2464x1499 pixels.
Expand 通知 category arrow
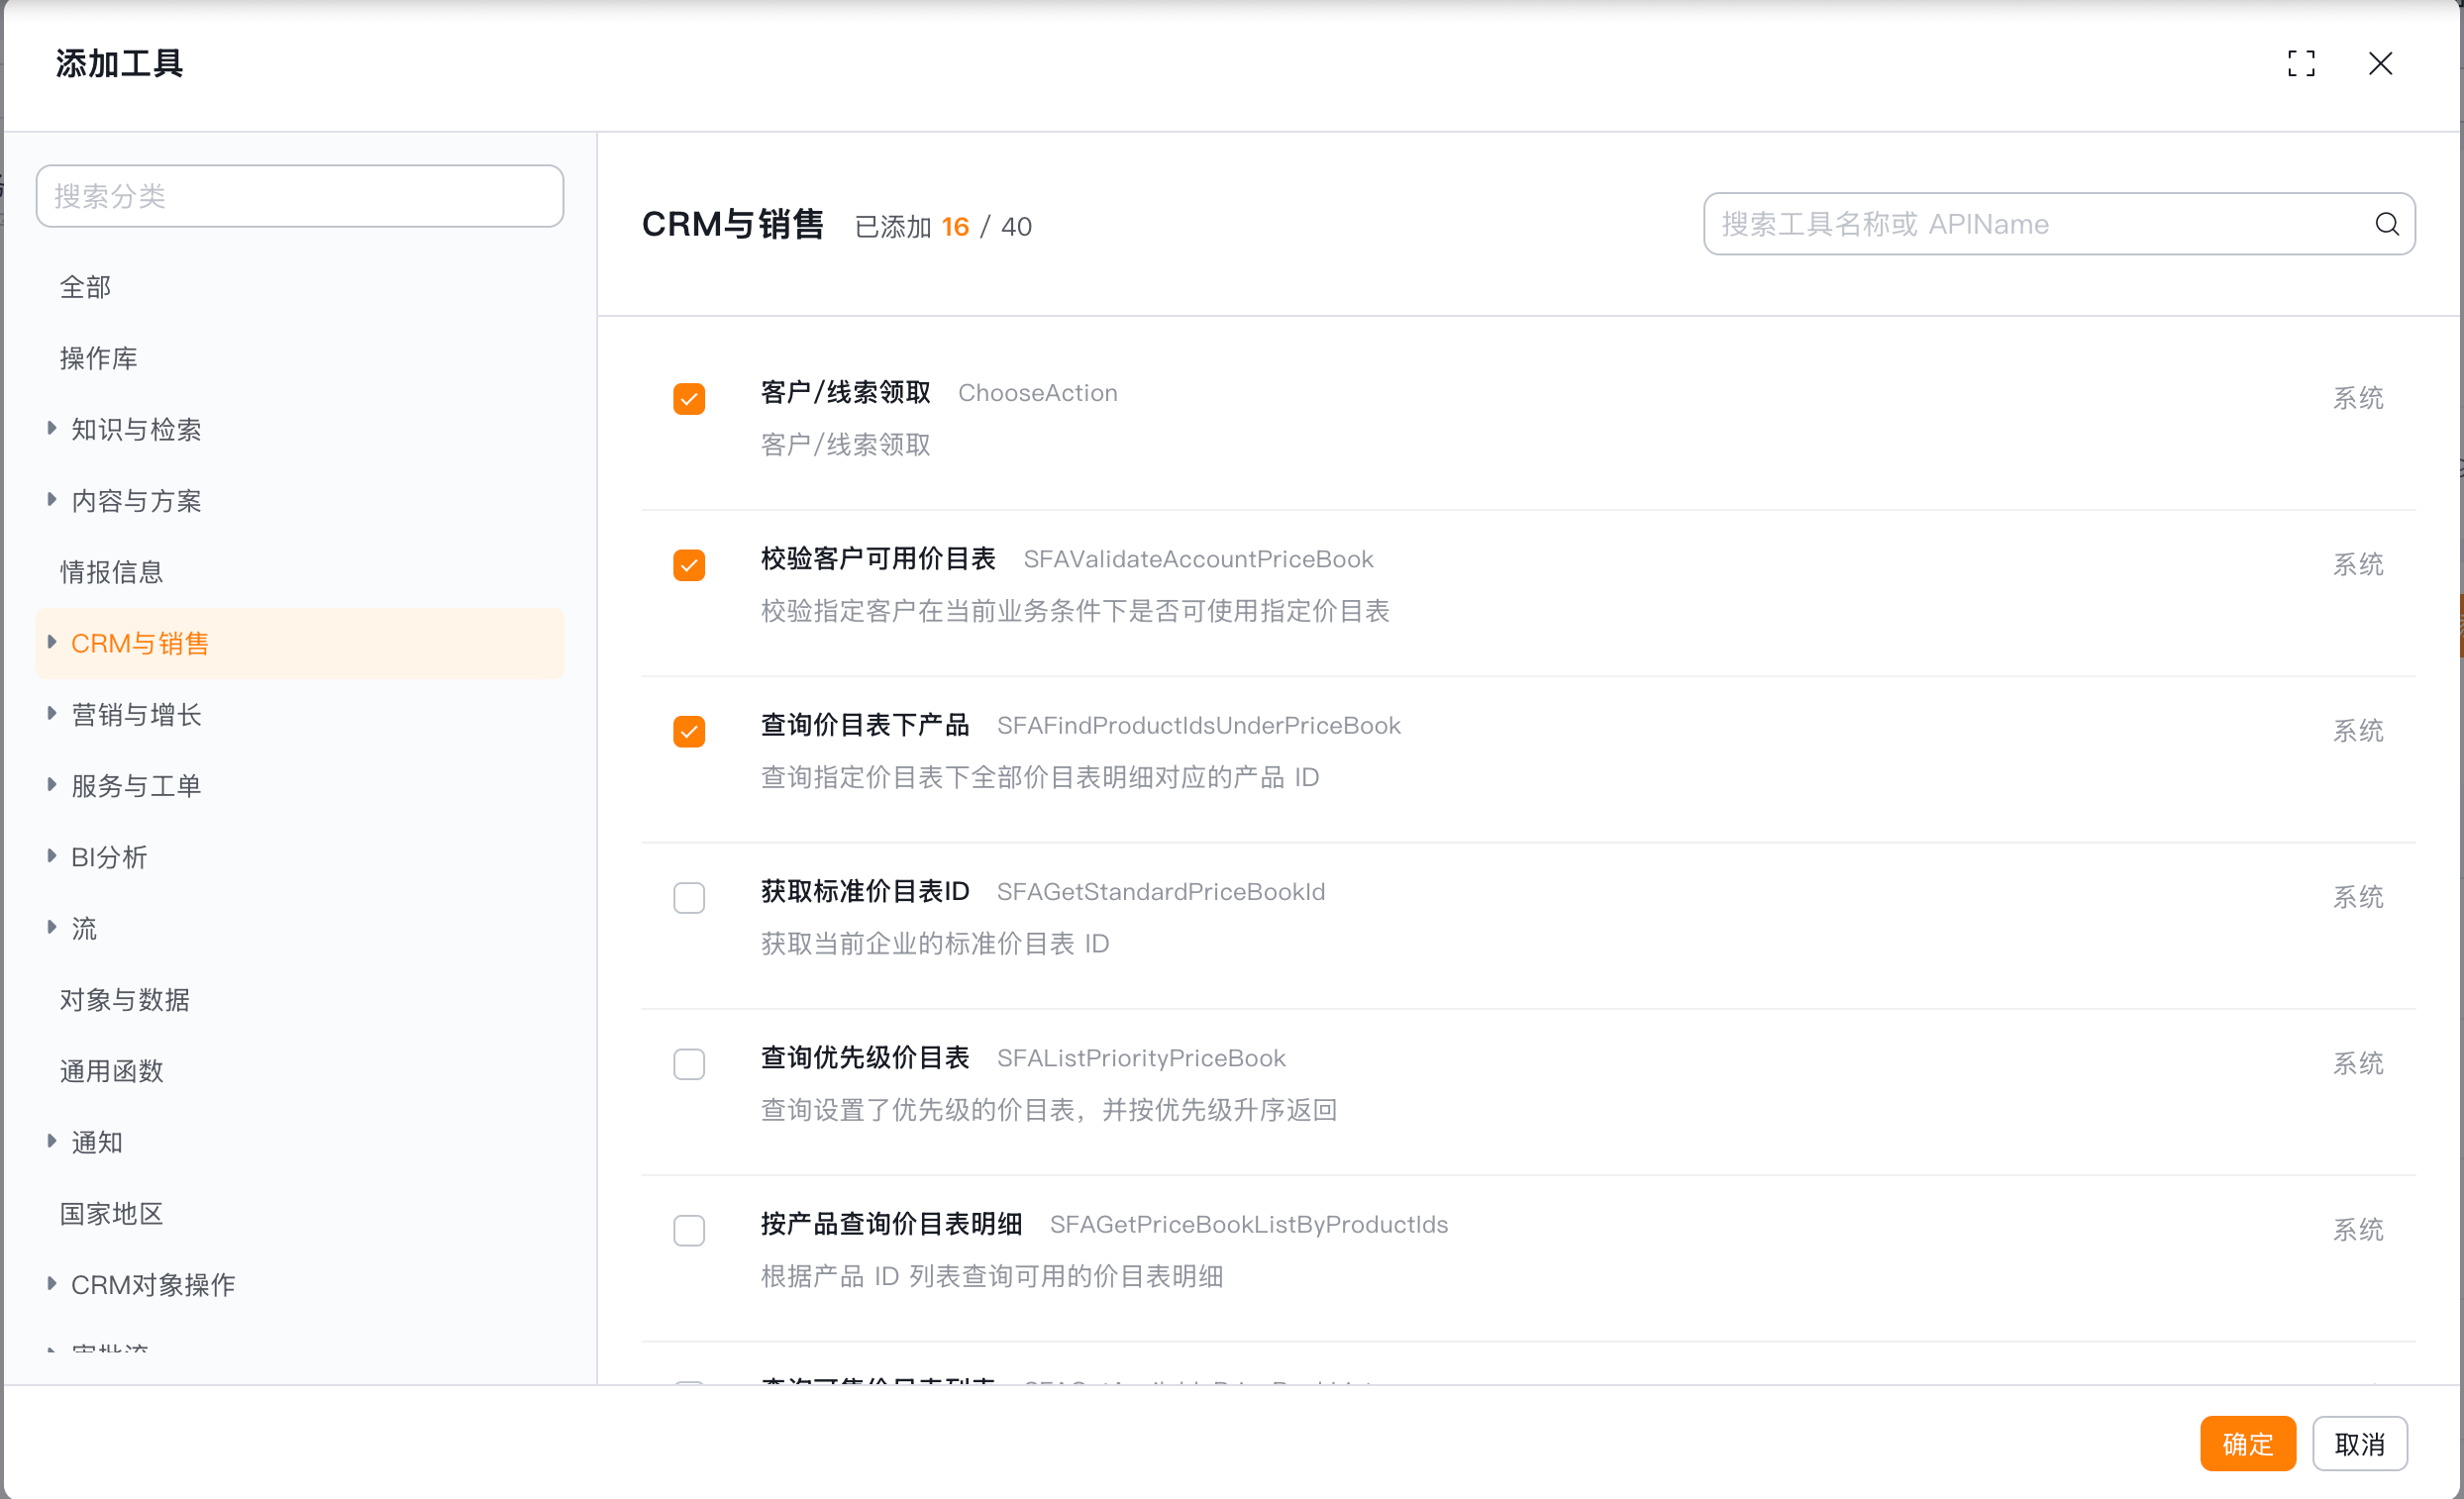click(52, 1141)
